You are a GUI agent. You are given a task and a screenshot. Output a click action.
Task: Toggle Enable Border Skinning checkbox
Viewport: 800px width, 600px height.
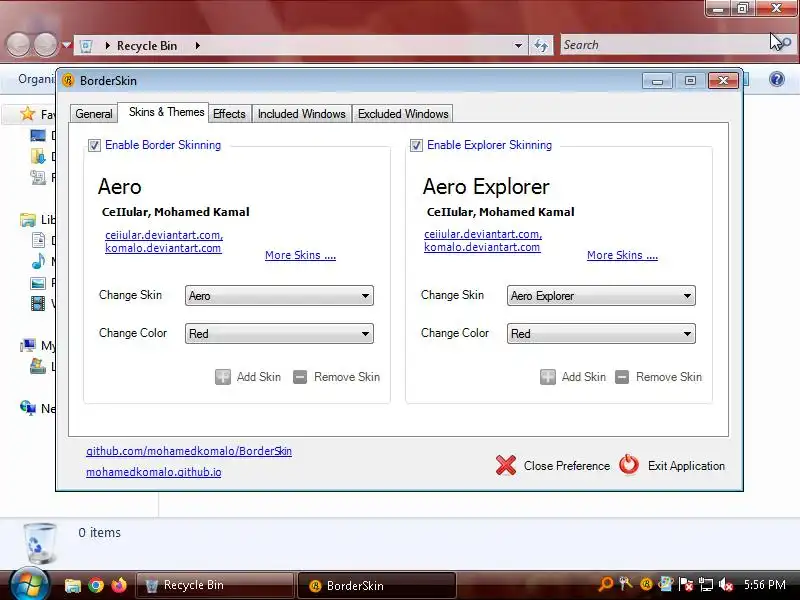point(94,145)
